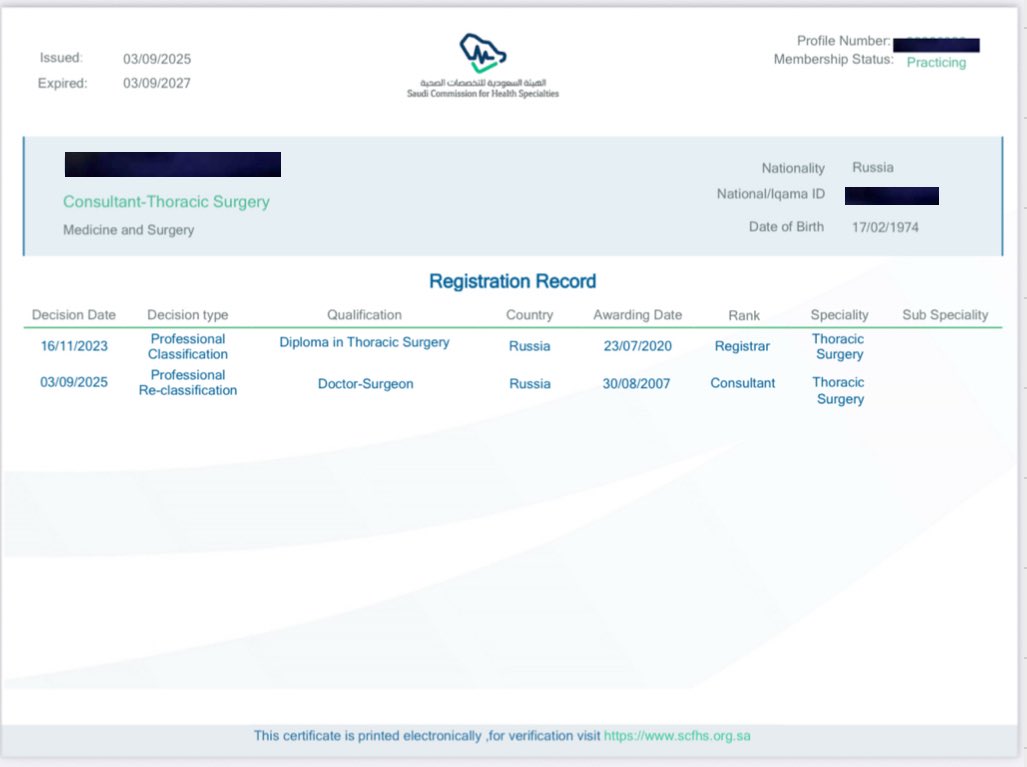
Task: Click the decision date 03/09/2025 table cell
Action: click(74, 382)
